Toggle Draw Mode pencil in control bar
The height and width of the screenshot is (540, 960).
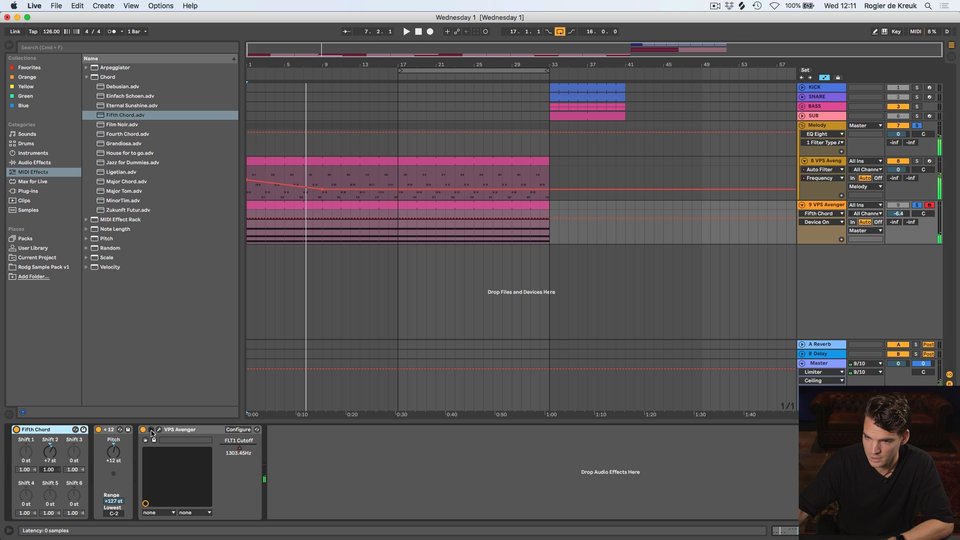(x=875, y=31)
